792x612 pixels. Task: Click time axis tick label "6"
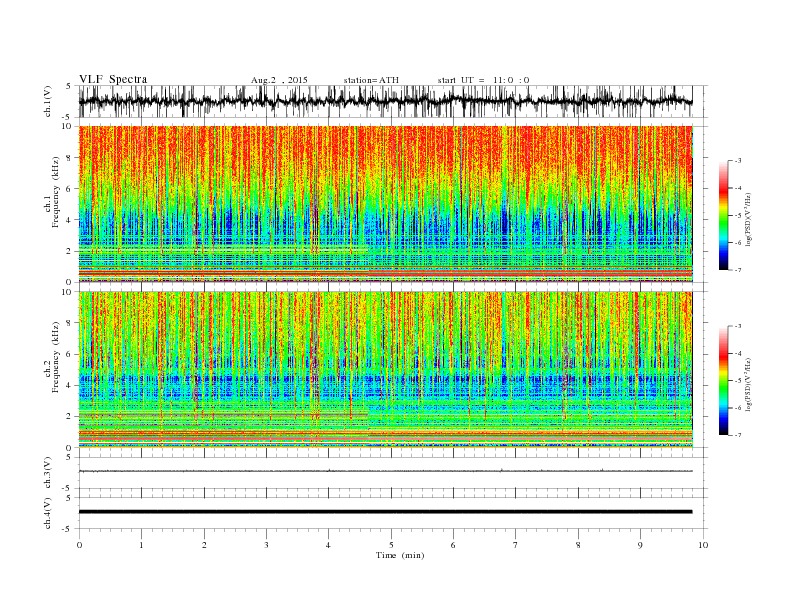[453, 545]
